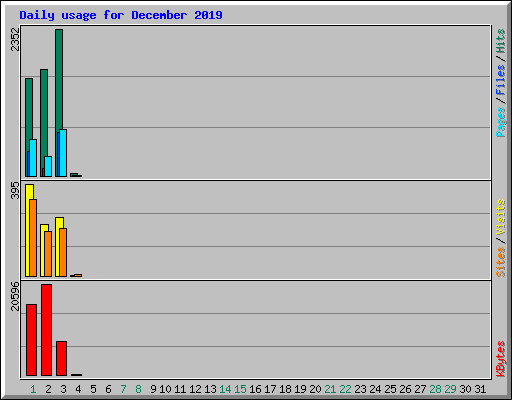Click day '31' on the x-axis

click(x=480, y=389)
